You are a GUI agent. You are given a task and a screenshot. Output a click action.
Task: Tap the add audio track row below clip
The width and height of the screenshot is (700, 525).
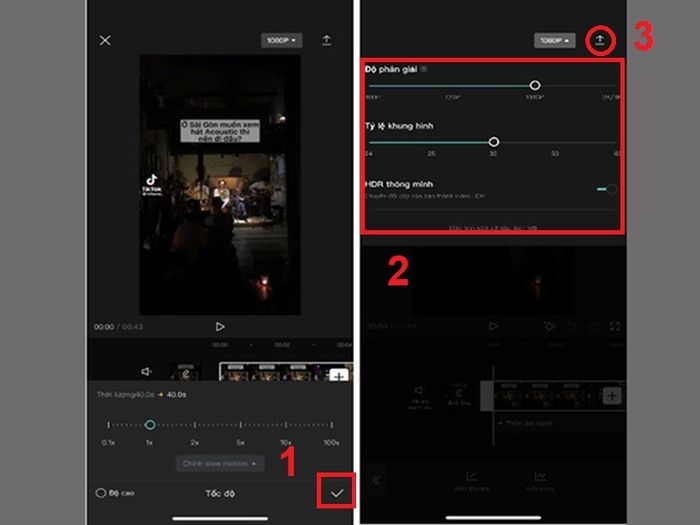(526, 423)
